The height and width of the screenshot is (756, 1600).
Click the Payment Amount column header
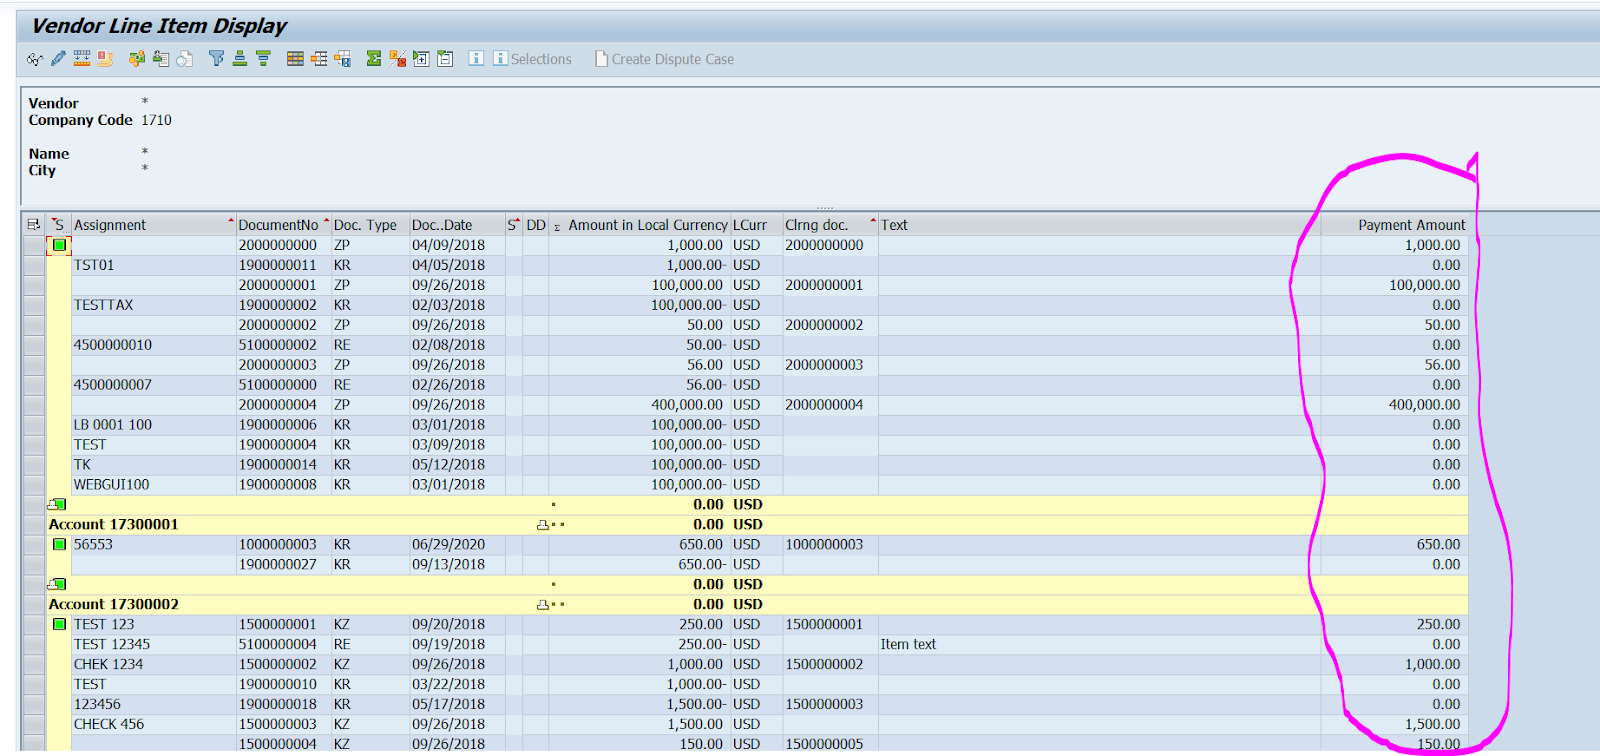point(1394,225)
